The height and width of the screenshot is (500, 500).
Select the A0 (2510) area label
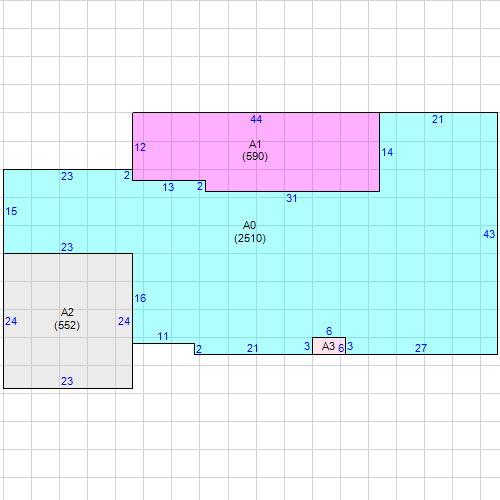point(250,232)
